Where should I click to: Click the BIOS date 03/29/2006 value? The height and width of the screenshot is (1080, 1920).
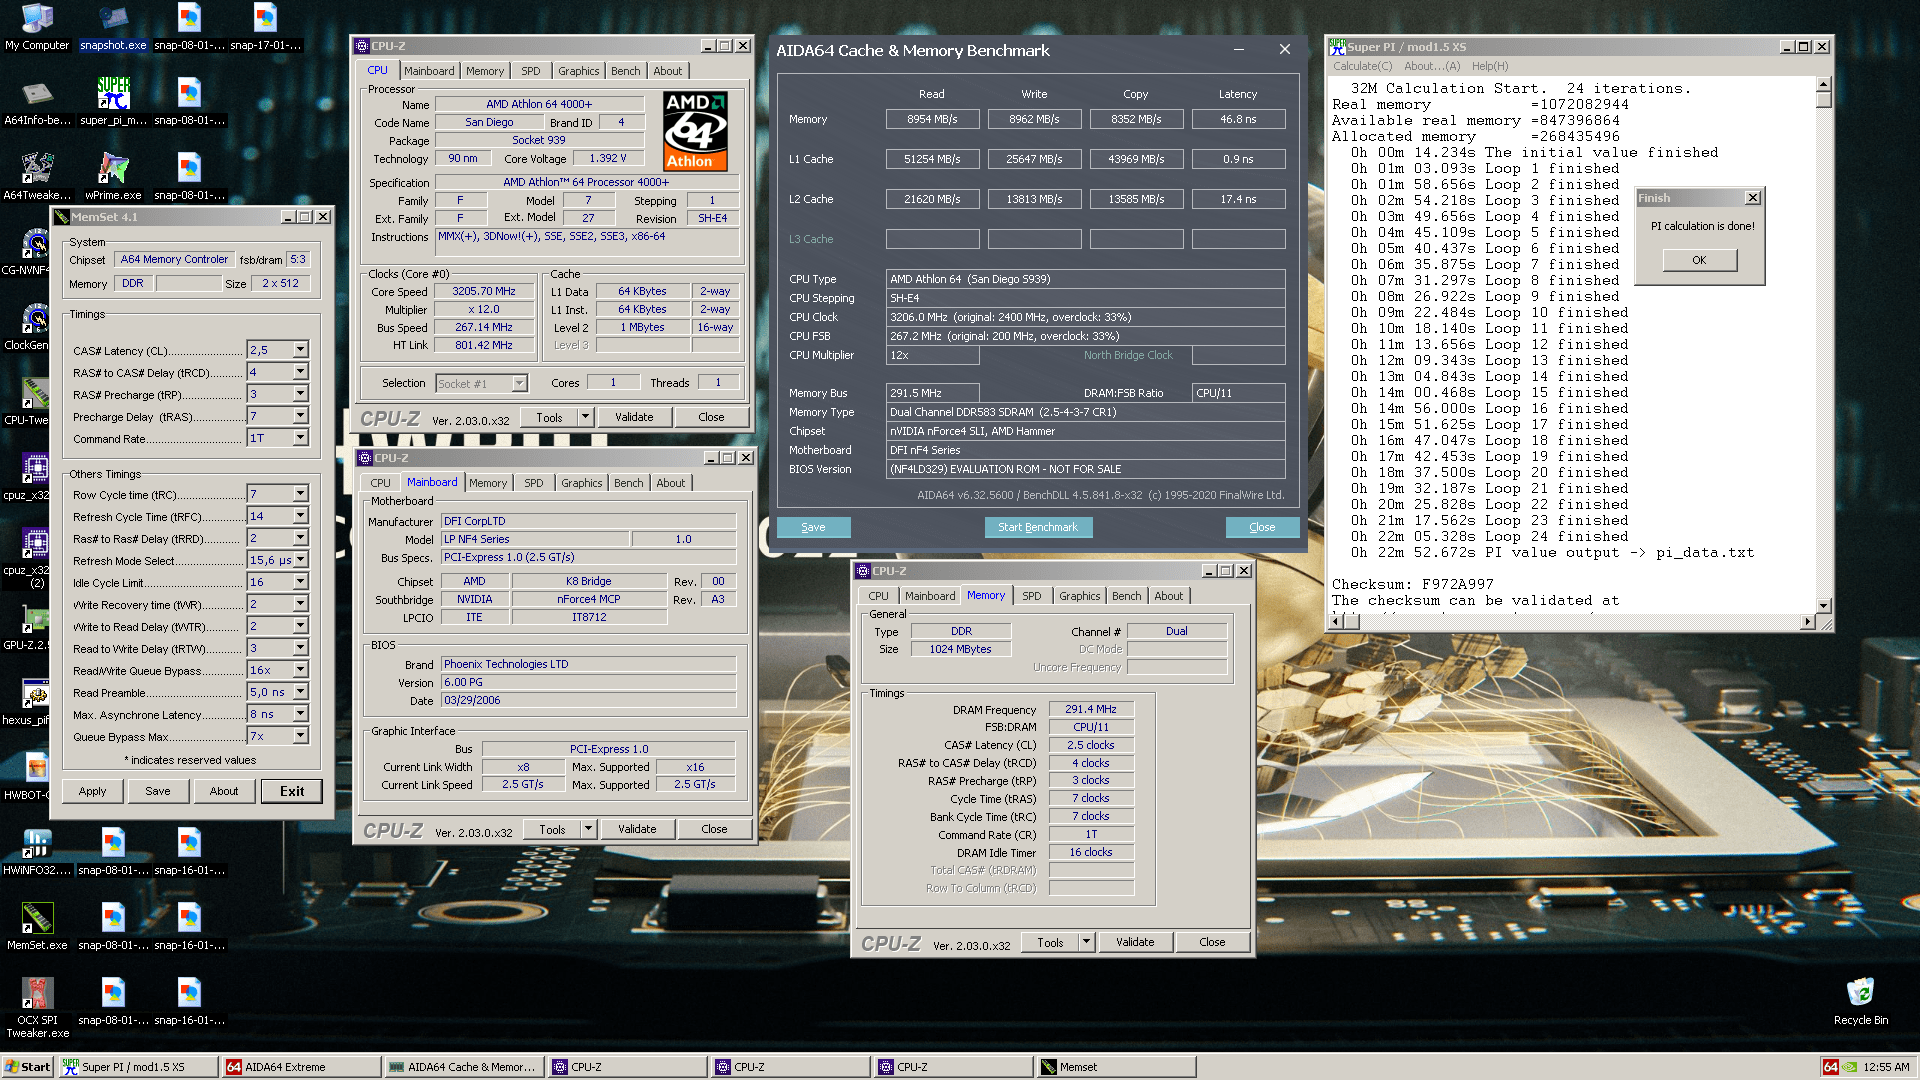(589, 700)
